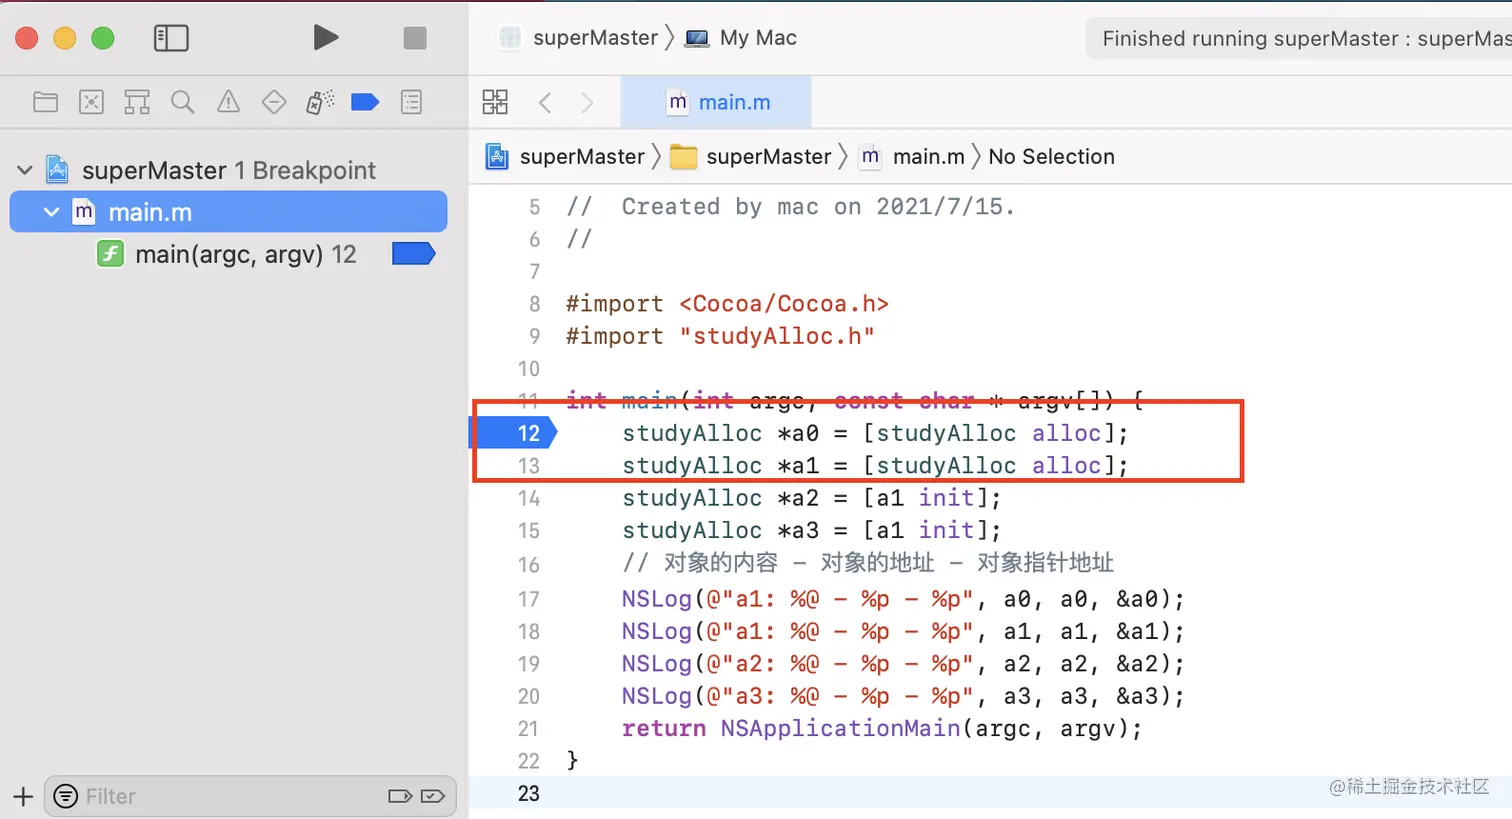The width and height of the screenshot is (1512, 819).
Task: Click the *a0 declaration on line 12
Action: point(875,433)
